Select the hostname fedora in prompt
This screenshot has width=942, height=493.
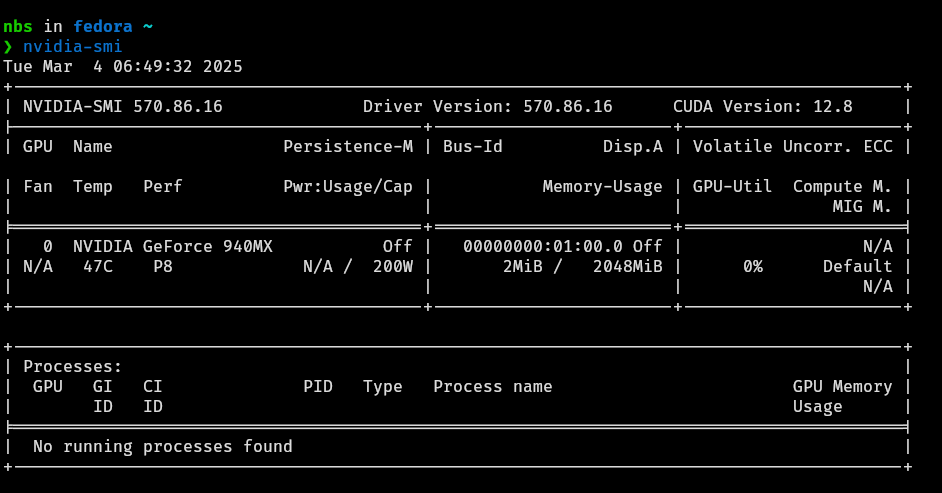103,26
